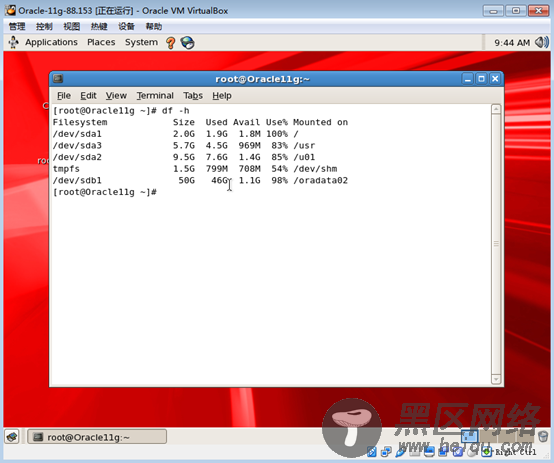Open the System menu in GNOME panel
The width and height of the screenshot is (554, 463).
tap(141, 42)
